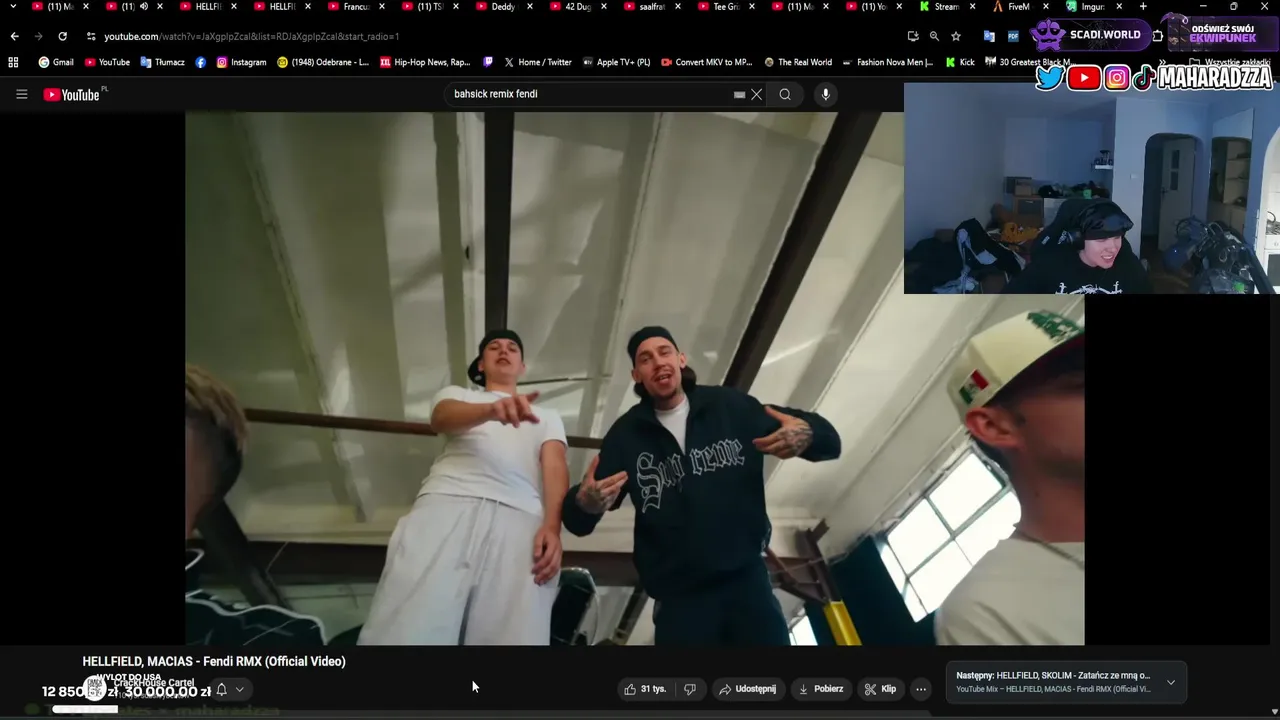Switch to the first HELLFIE browser tab
1280x720 pixels.
(x=208, y=7)
